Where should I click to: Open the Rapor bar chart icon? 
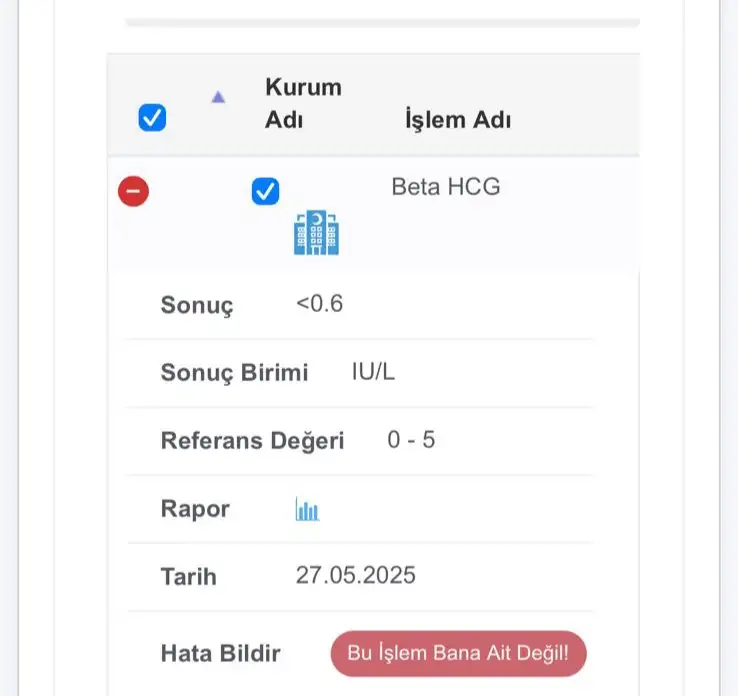click(x=307, y=510)
